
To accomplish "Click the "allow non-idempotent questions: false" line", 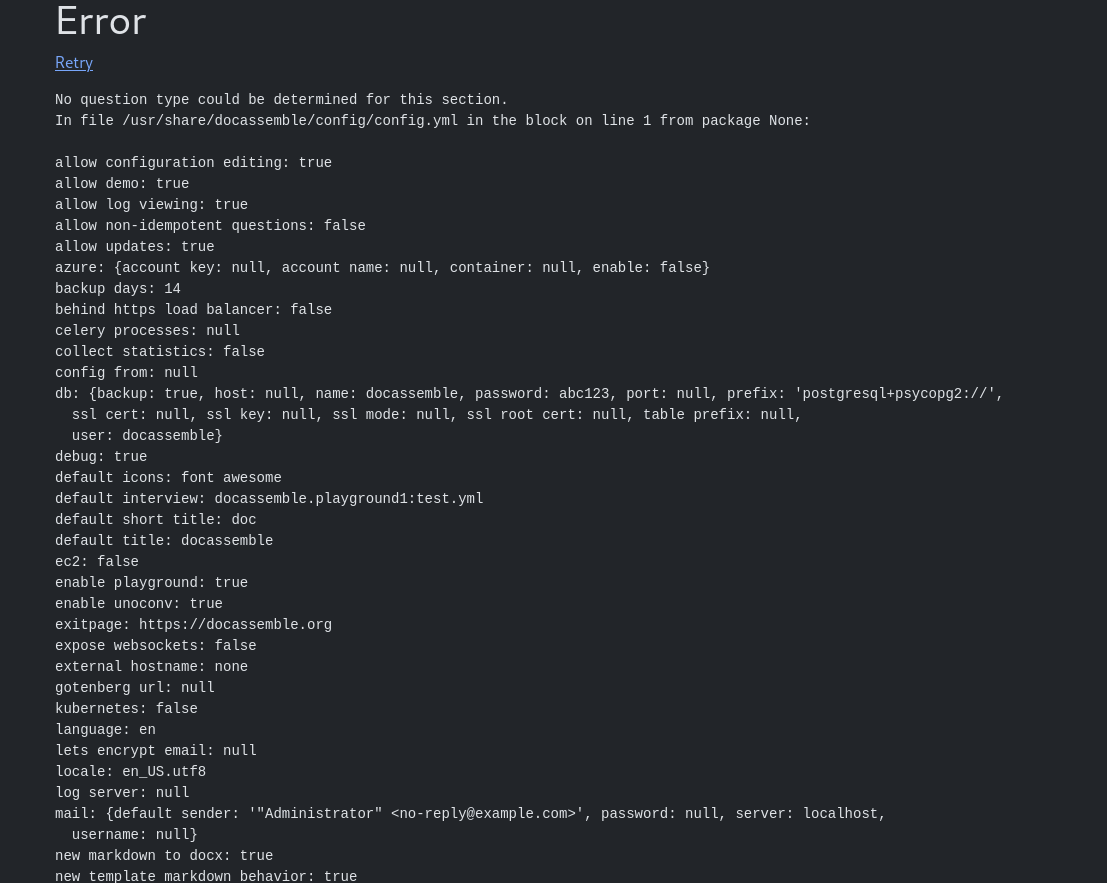I will tap(210, 226).
